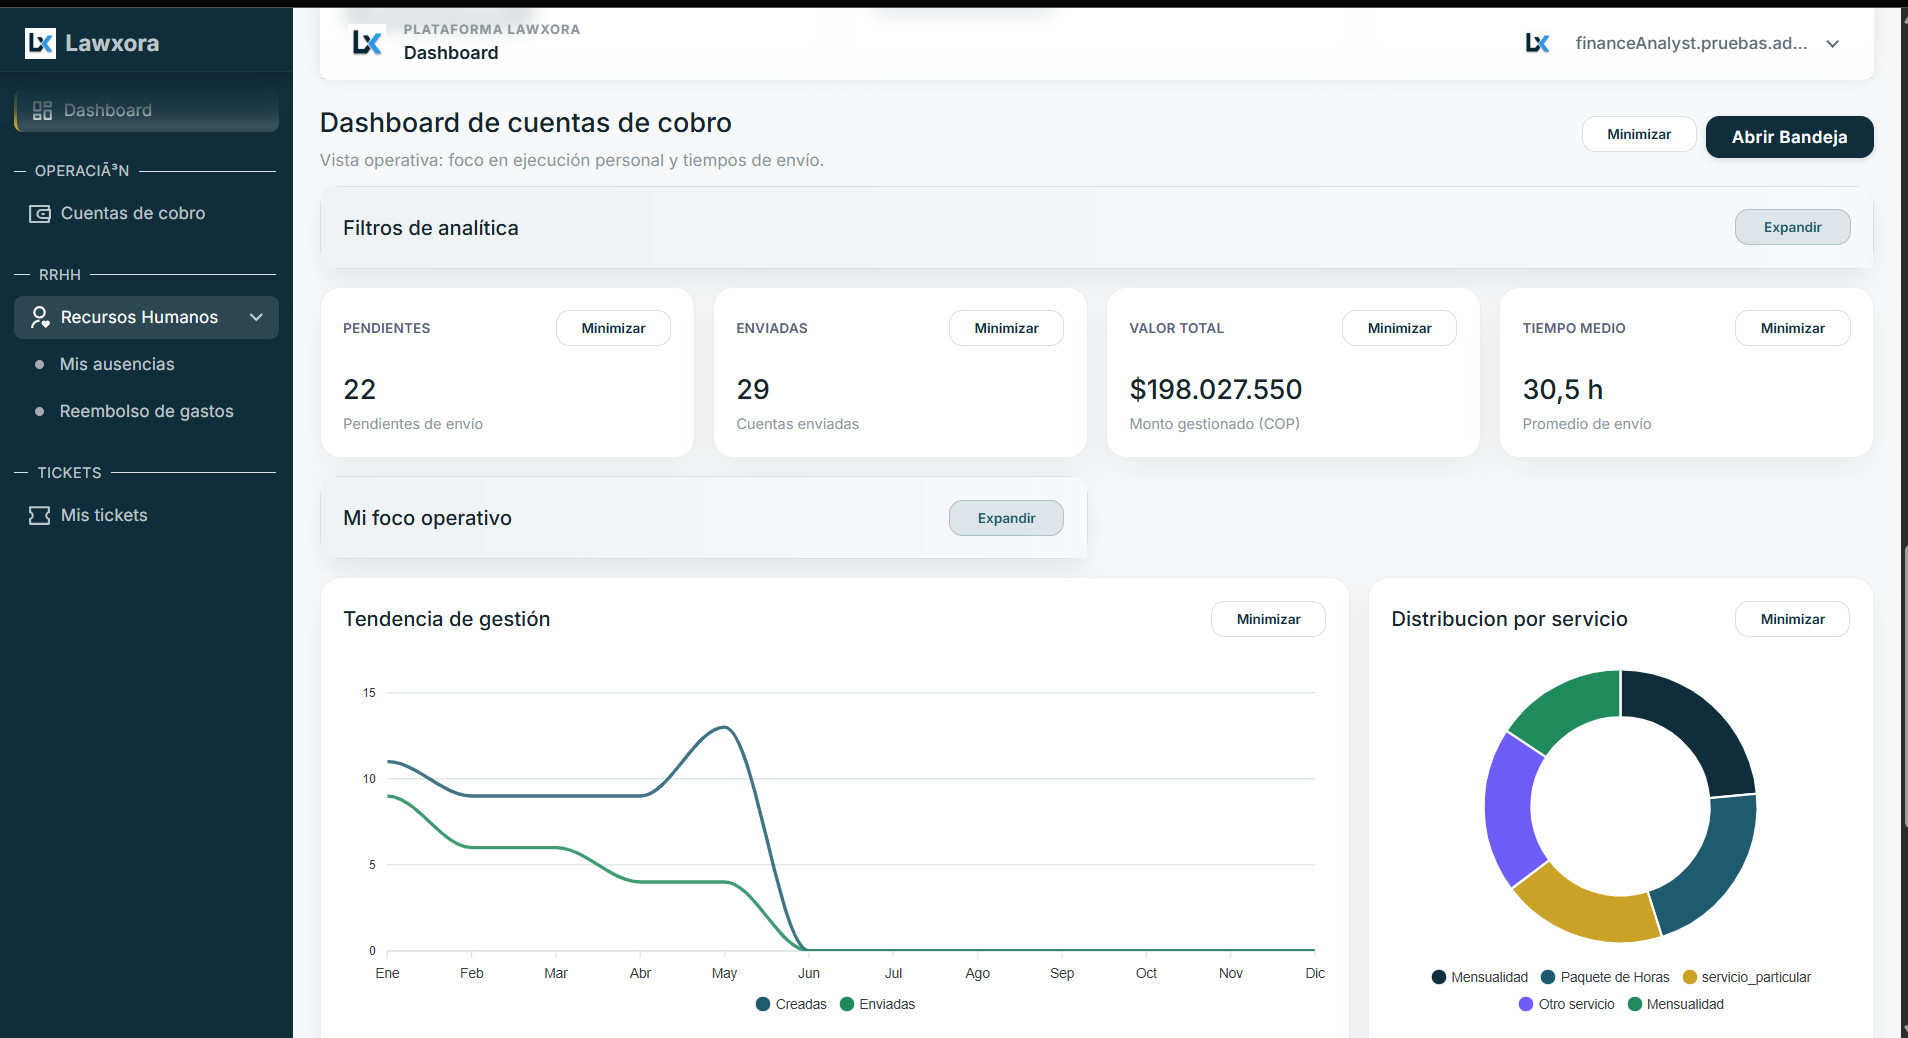Open Dashboard in the sidebar
The image size is (1908, 1038).
146,111
